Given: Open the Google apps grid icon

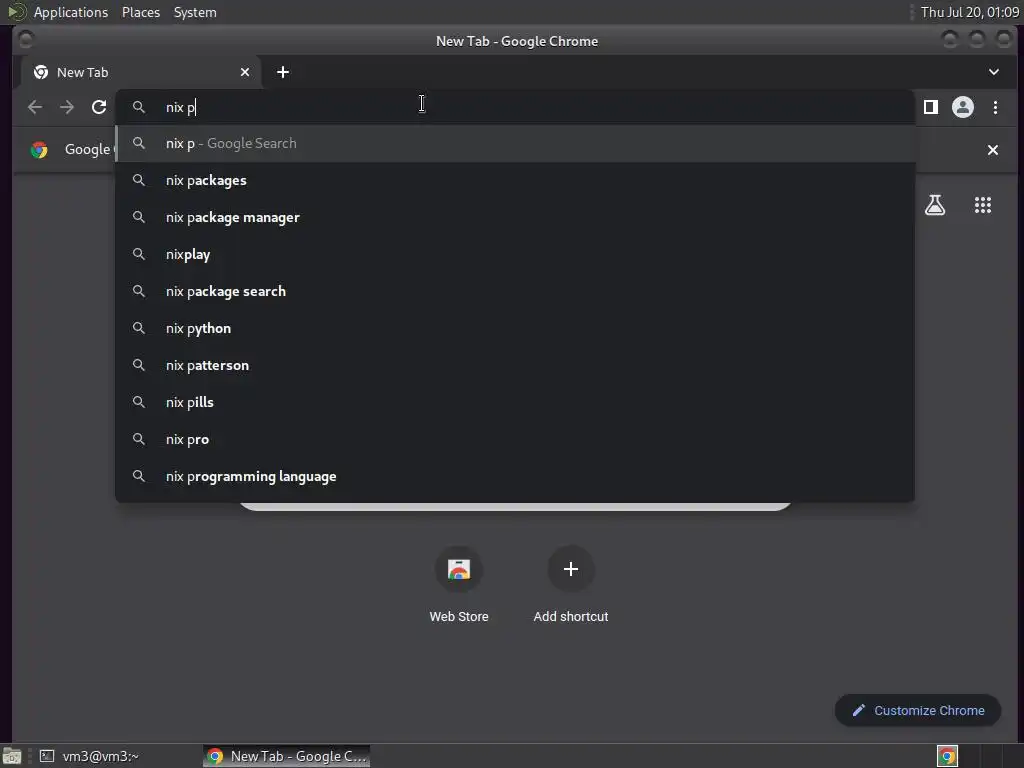Looking at the screenshot, I should tap(983, 205).
